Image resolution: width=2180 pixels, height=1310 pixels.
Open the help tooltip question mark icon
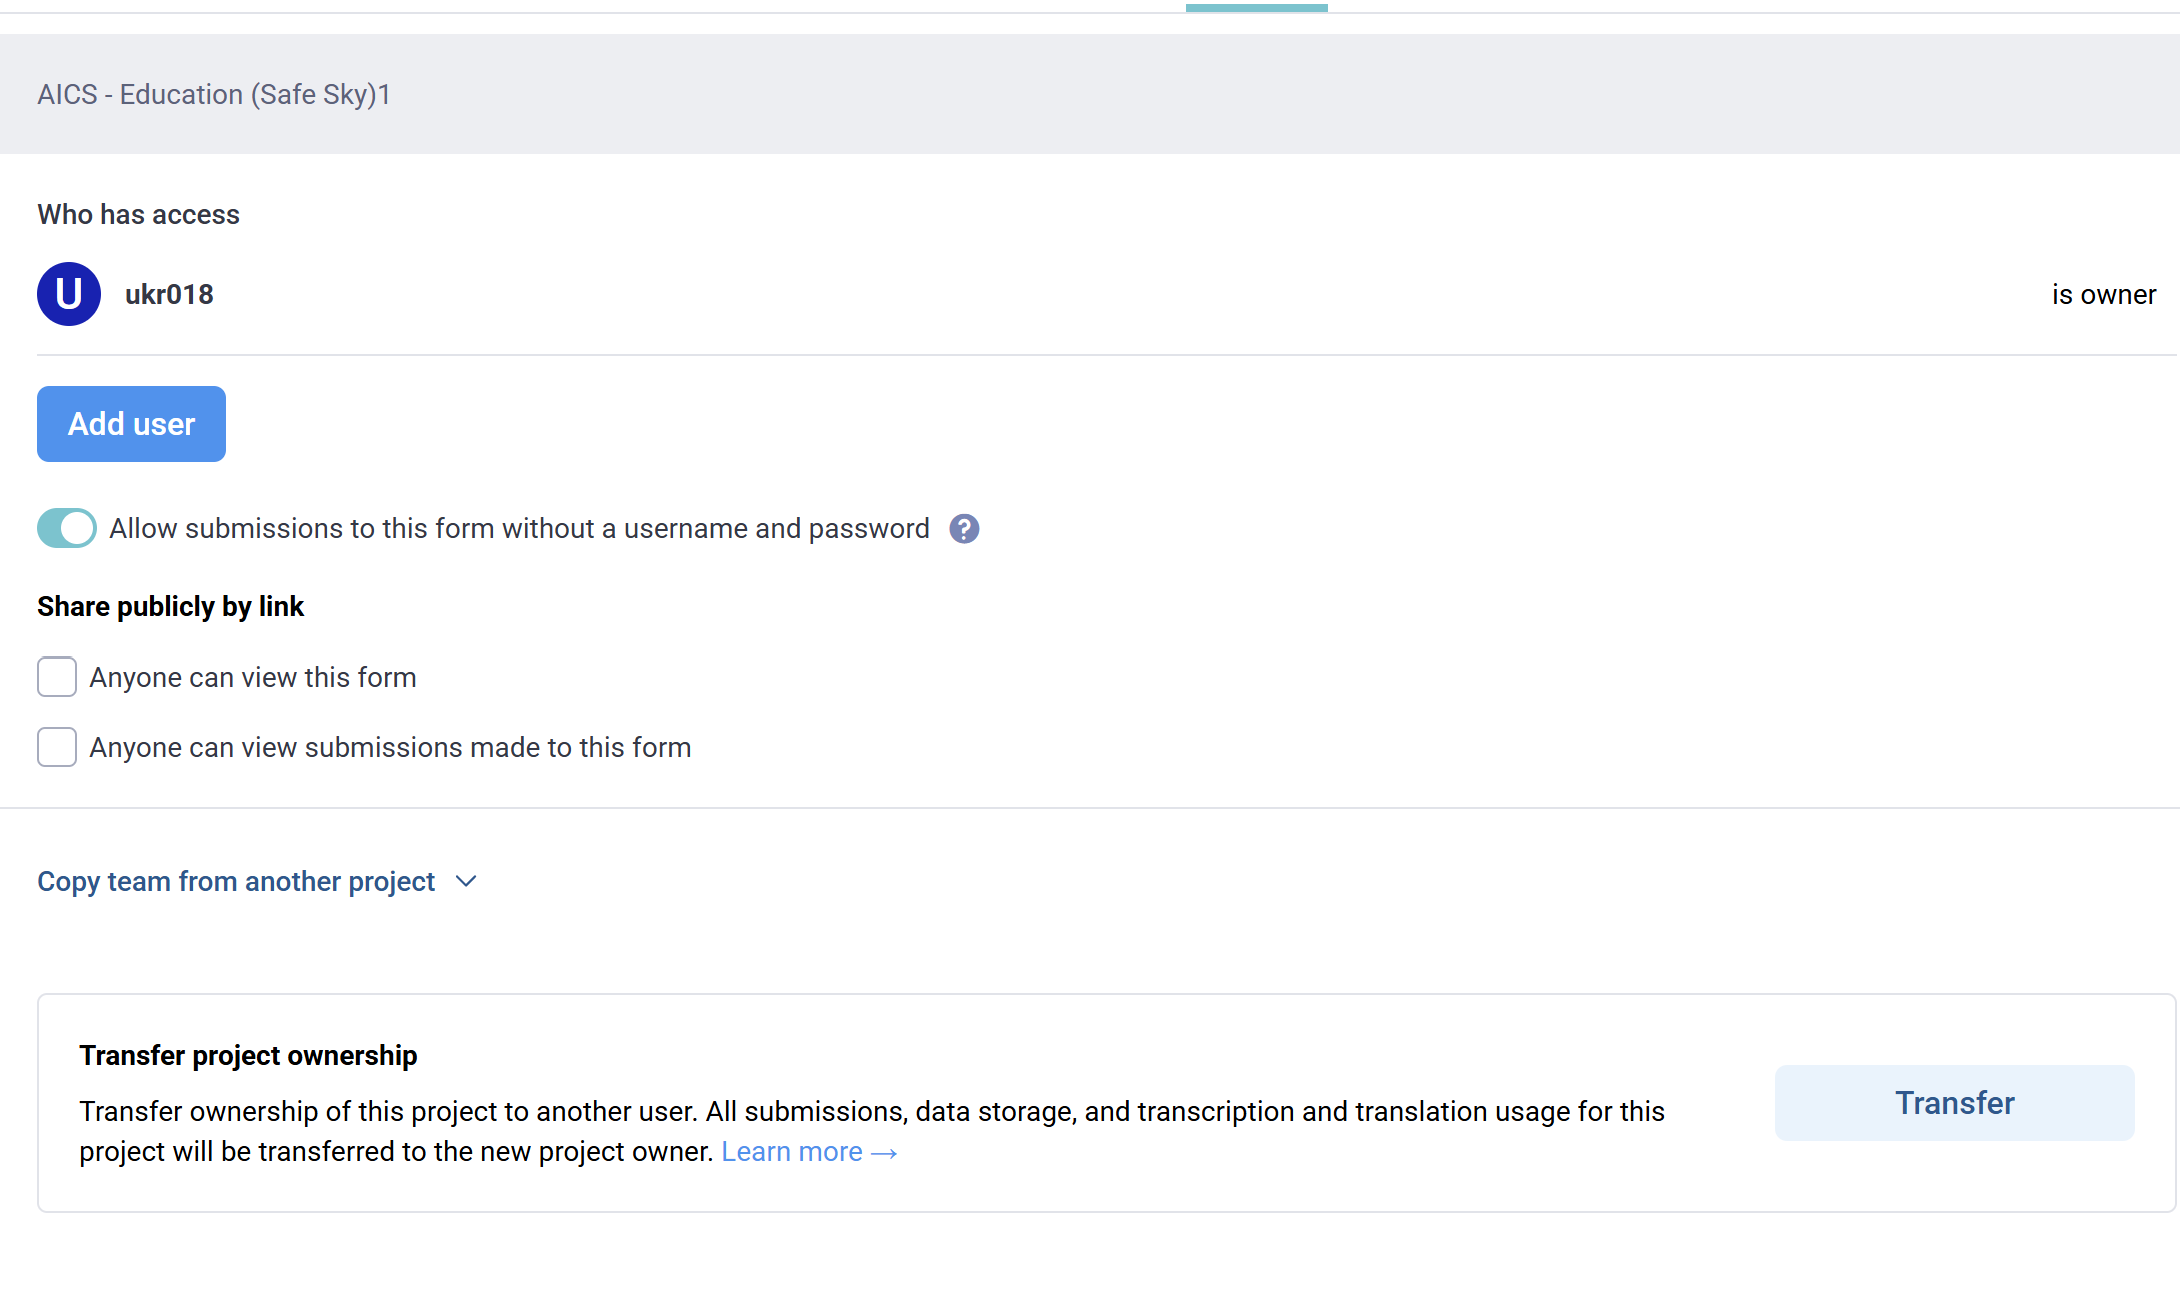point(964,529)
